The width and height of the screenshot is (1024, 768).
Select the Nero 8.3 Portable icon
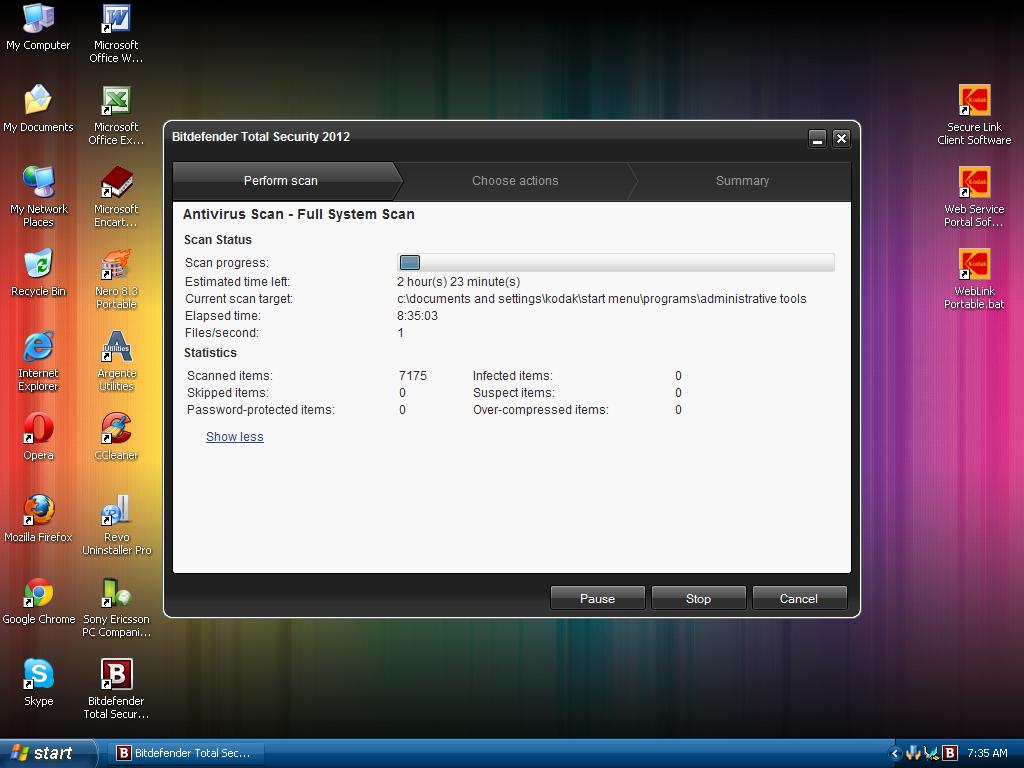116,280
